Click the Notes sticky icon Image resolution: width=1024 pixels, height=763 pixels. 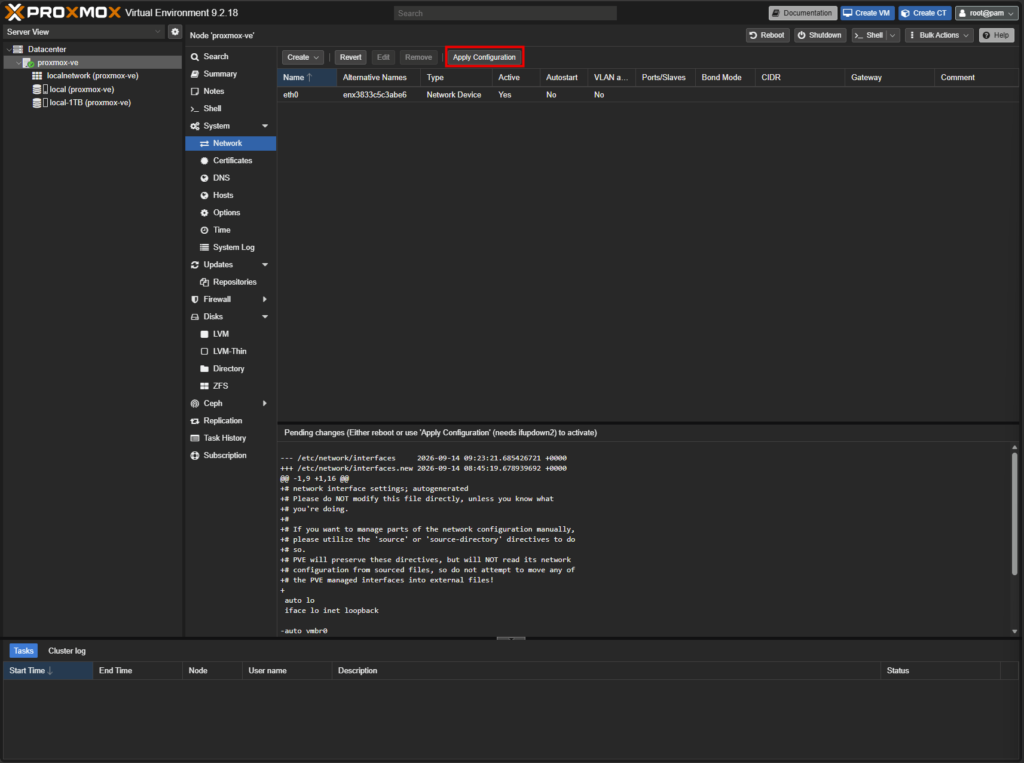coord(195,91)
